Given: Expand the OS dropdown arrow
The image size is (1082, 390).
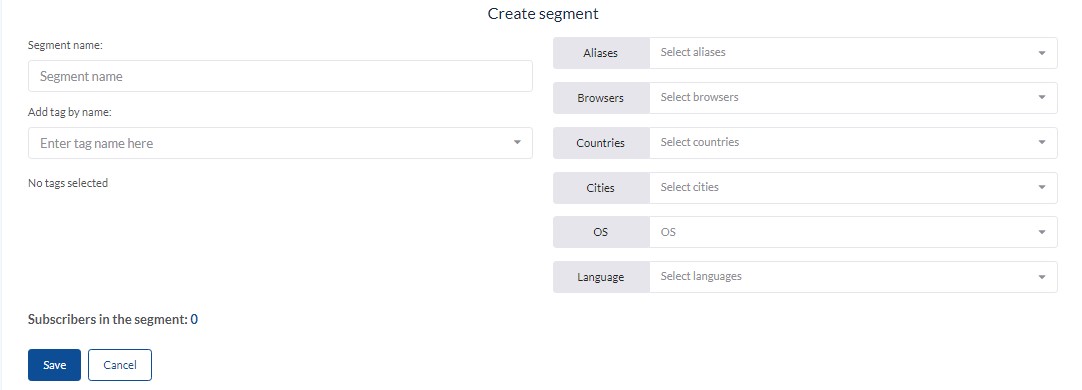Looking at the screenshot, I should (x=1042, y=232).
